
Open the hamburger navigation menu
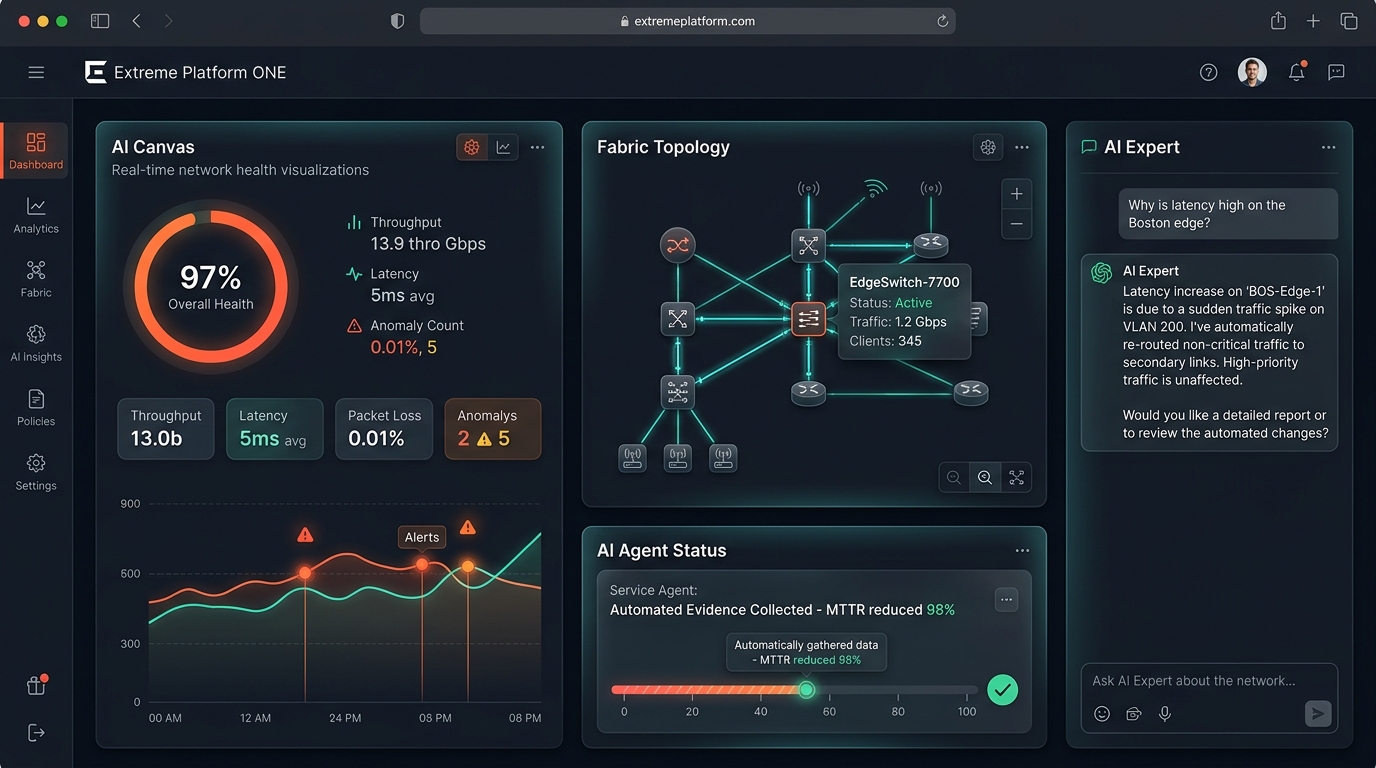[36, 72]
